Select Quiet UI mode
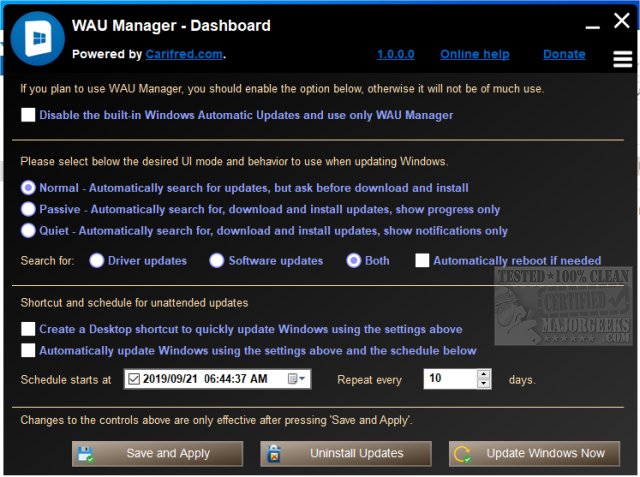640x477 pixels. [x=29, y=231]
